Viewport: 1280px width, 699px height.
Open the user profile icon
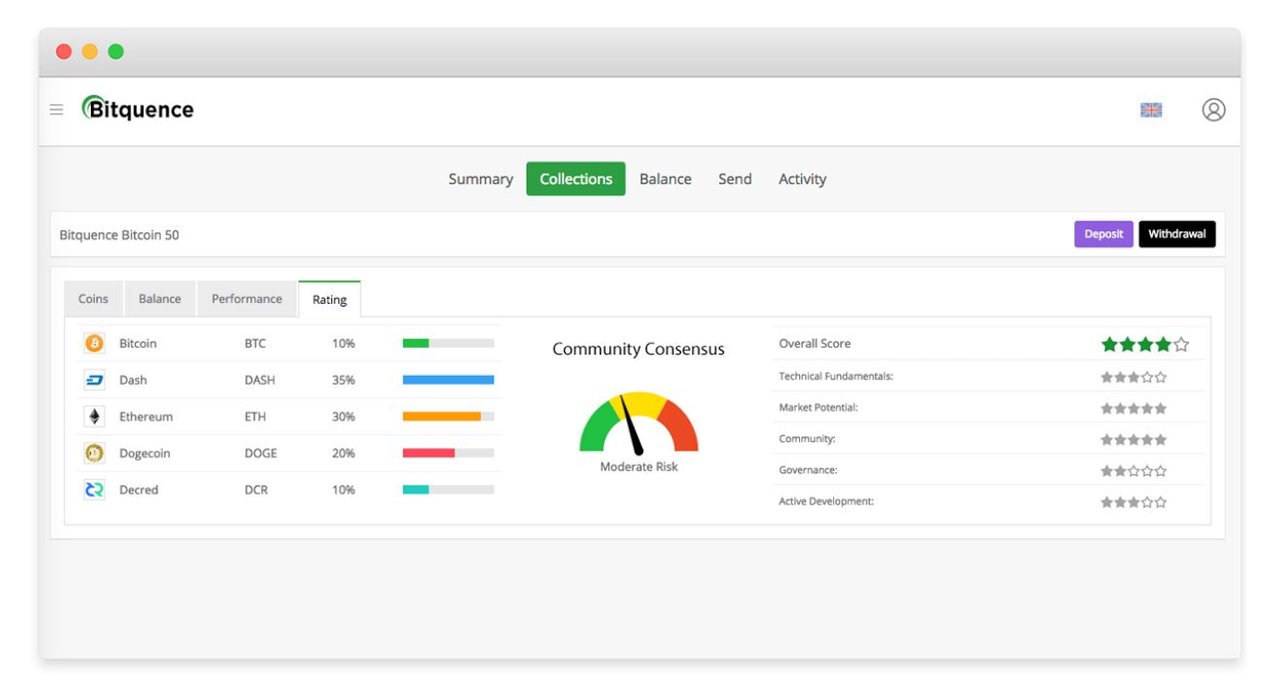[1213, 110]
